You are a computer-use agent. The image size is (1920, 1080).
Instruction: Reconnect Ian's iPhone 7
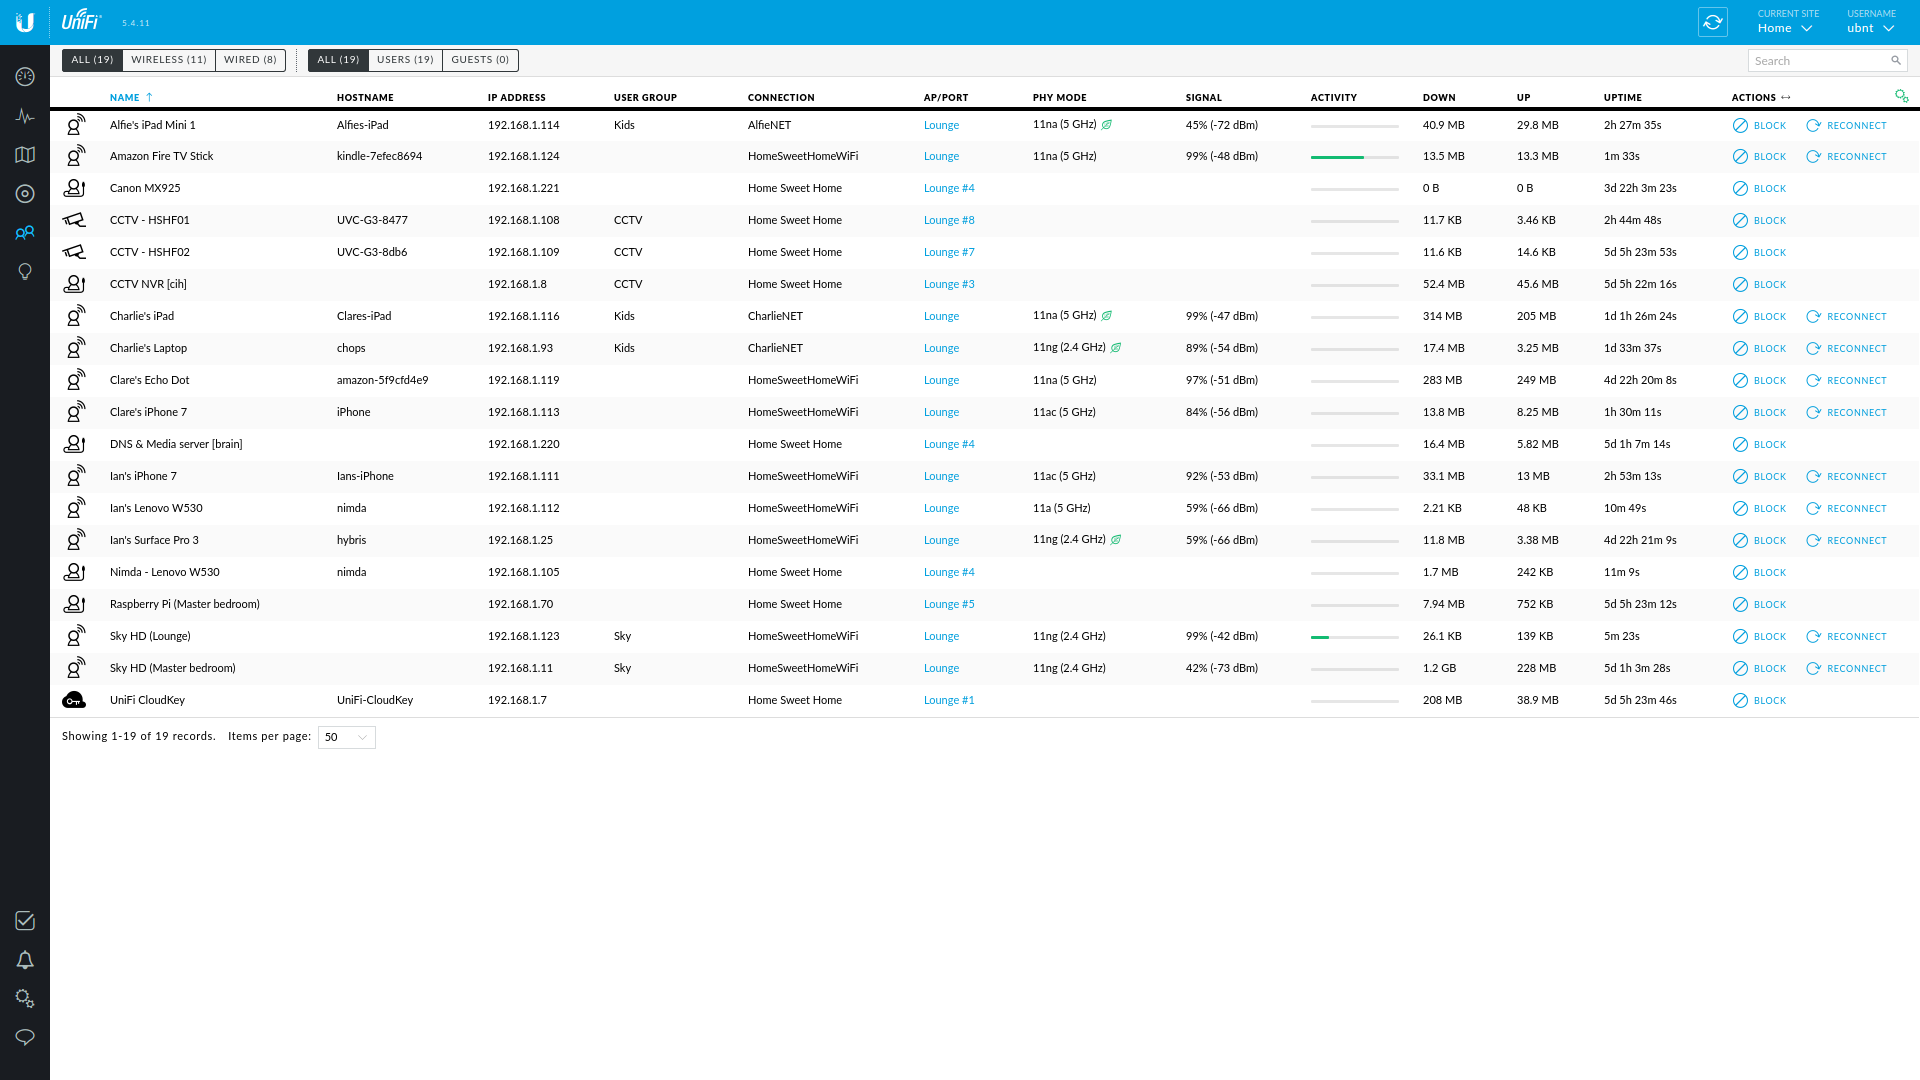pyautogui.click(x=1846, y=477)
